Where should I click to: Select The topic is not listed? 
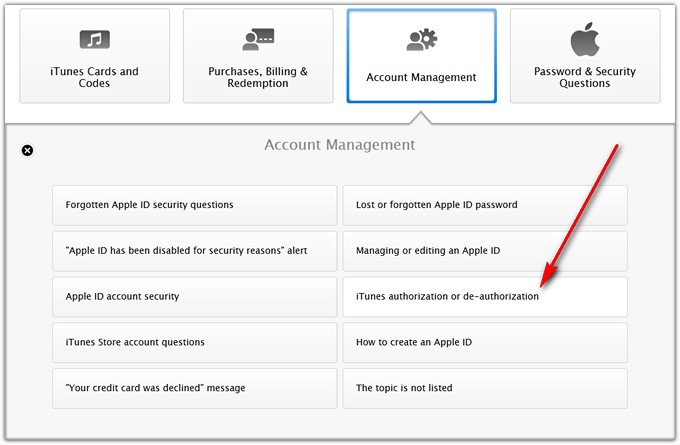coord(485,389)
